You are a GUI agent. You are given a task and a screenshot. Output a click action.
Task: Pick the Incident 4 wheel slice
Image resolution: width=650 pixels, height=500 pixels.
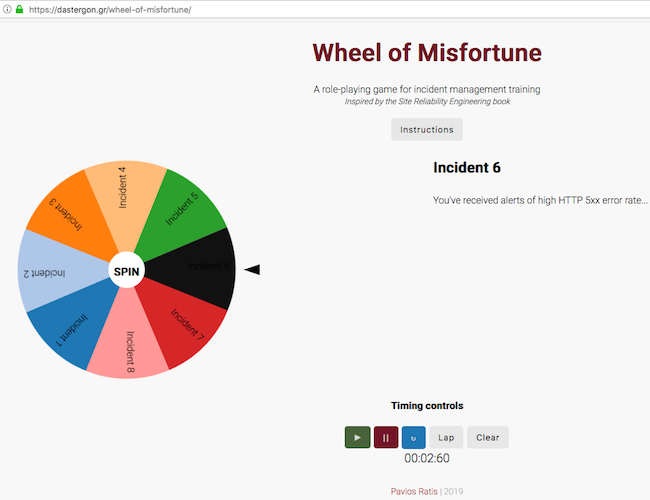click(x=123, y=190)
